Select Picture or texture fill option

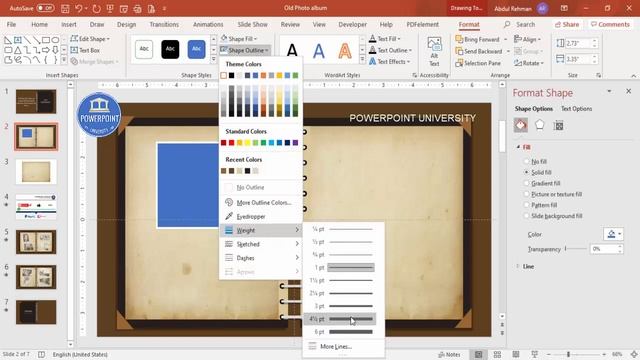pos(527,194)
